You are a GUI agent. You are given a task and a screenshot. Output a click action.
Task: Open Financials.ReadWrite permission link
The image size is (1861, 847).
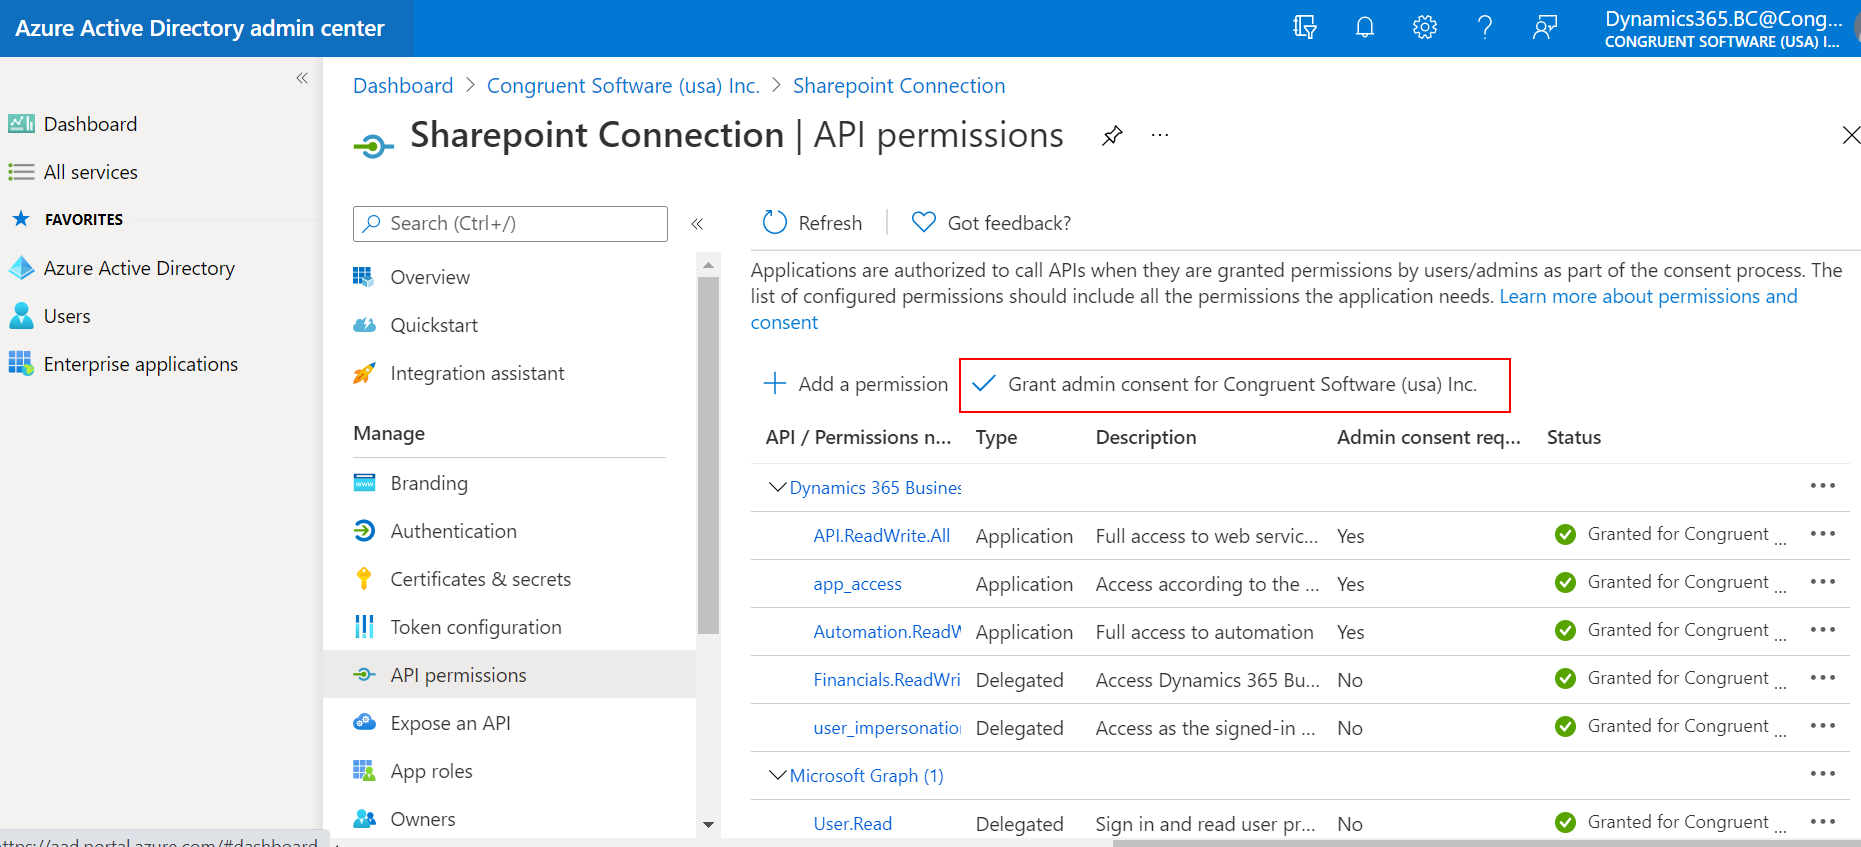click(887, 680)
